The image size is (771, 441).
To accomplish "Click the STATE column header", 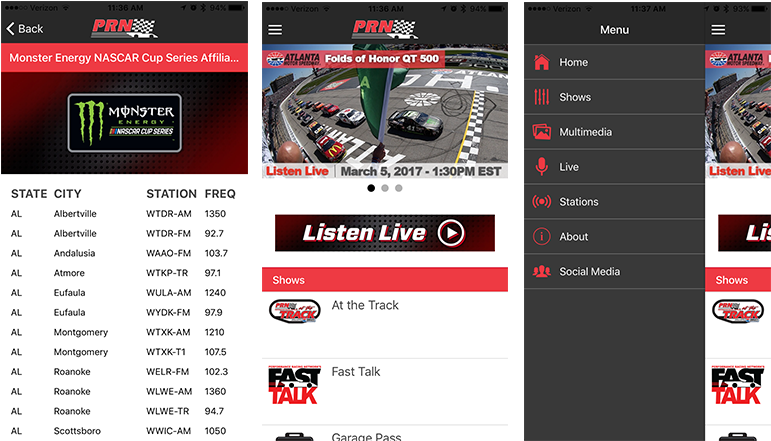I will tap(29, 194).
